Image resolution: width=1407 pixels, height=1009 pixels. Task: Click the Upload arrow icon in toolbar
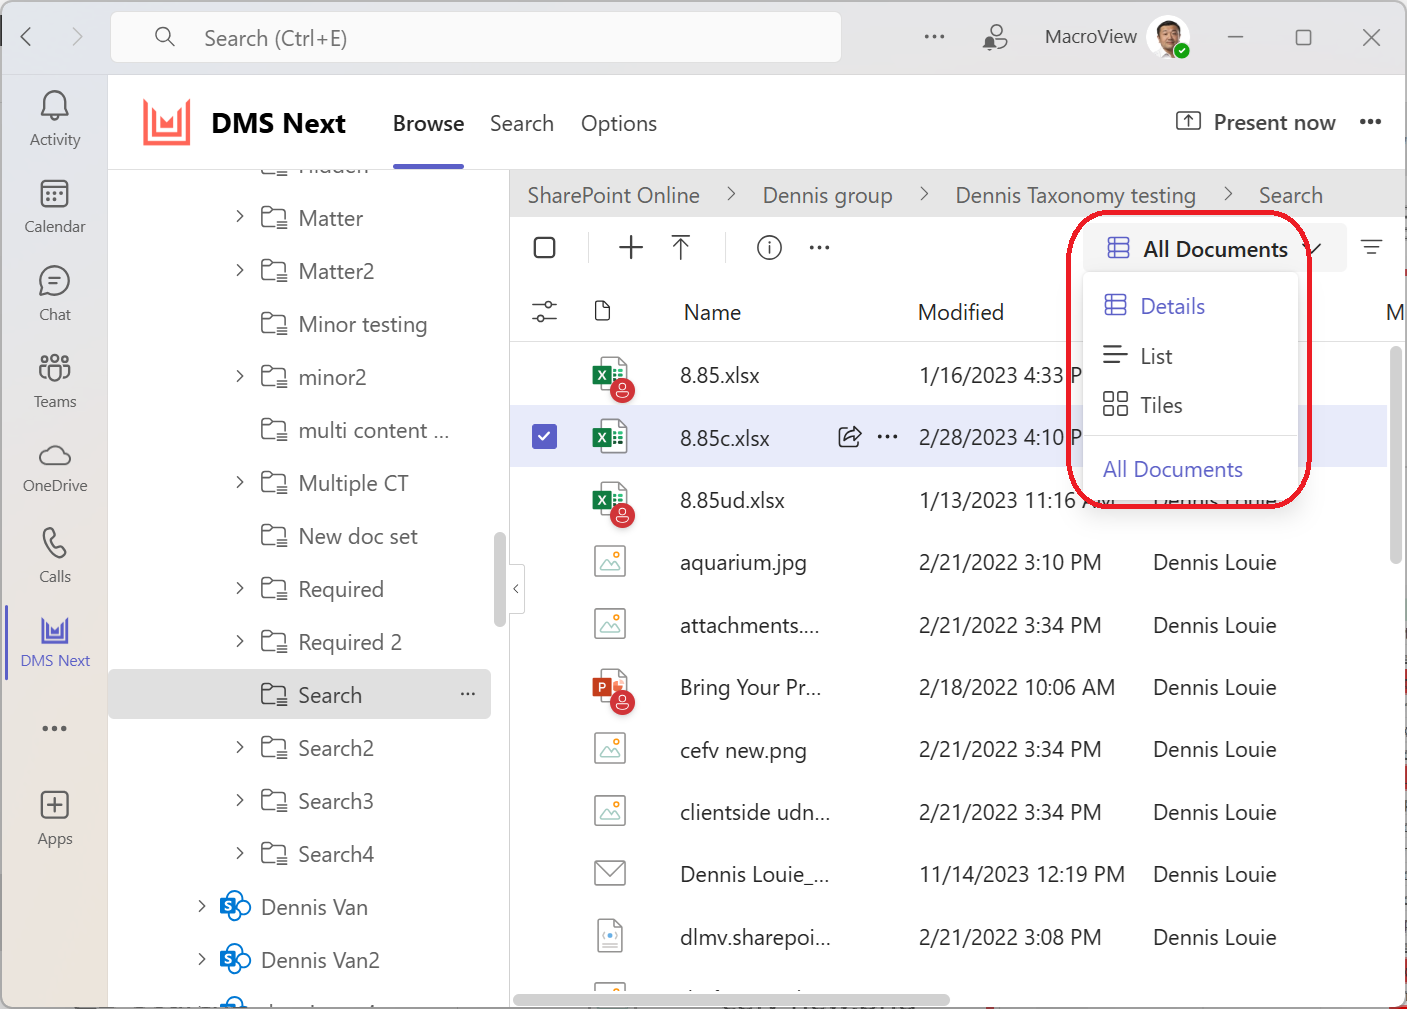(681, 247)
